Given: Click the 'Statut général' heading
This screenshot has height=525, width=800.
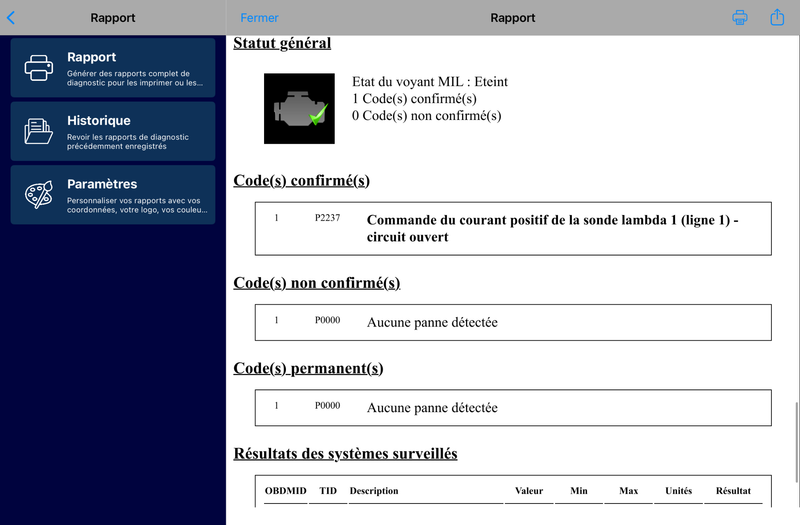Looking at the screenshot, I should click(282, 43).
